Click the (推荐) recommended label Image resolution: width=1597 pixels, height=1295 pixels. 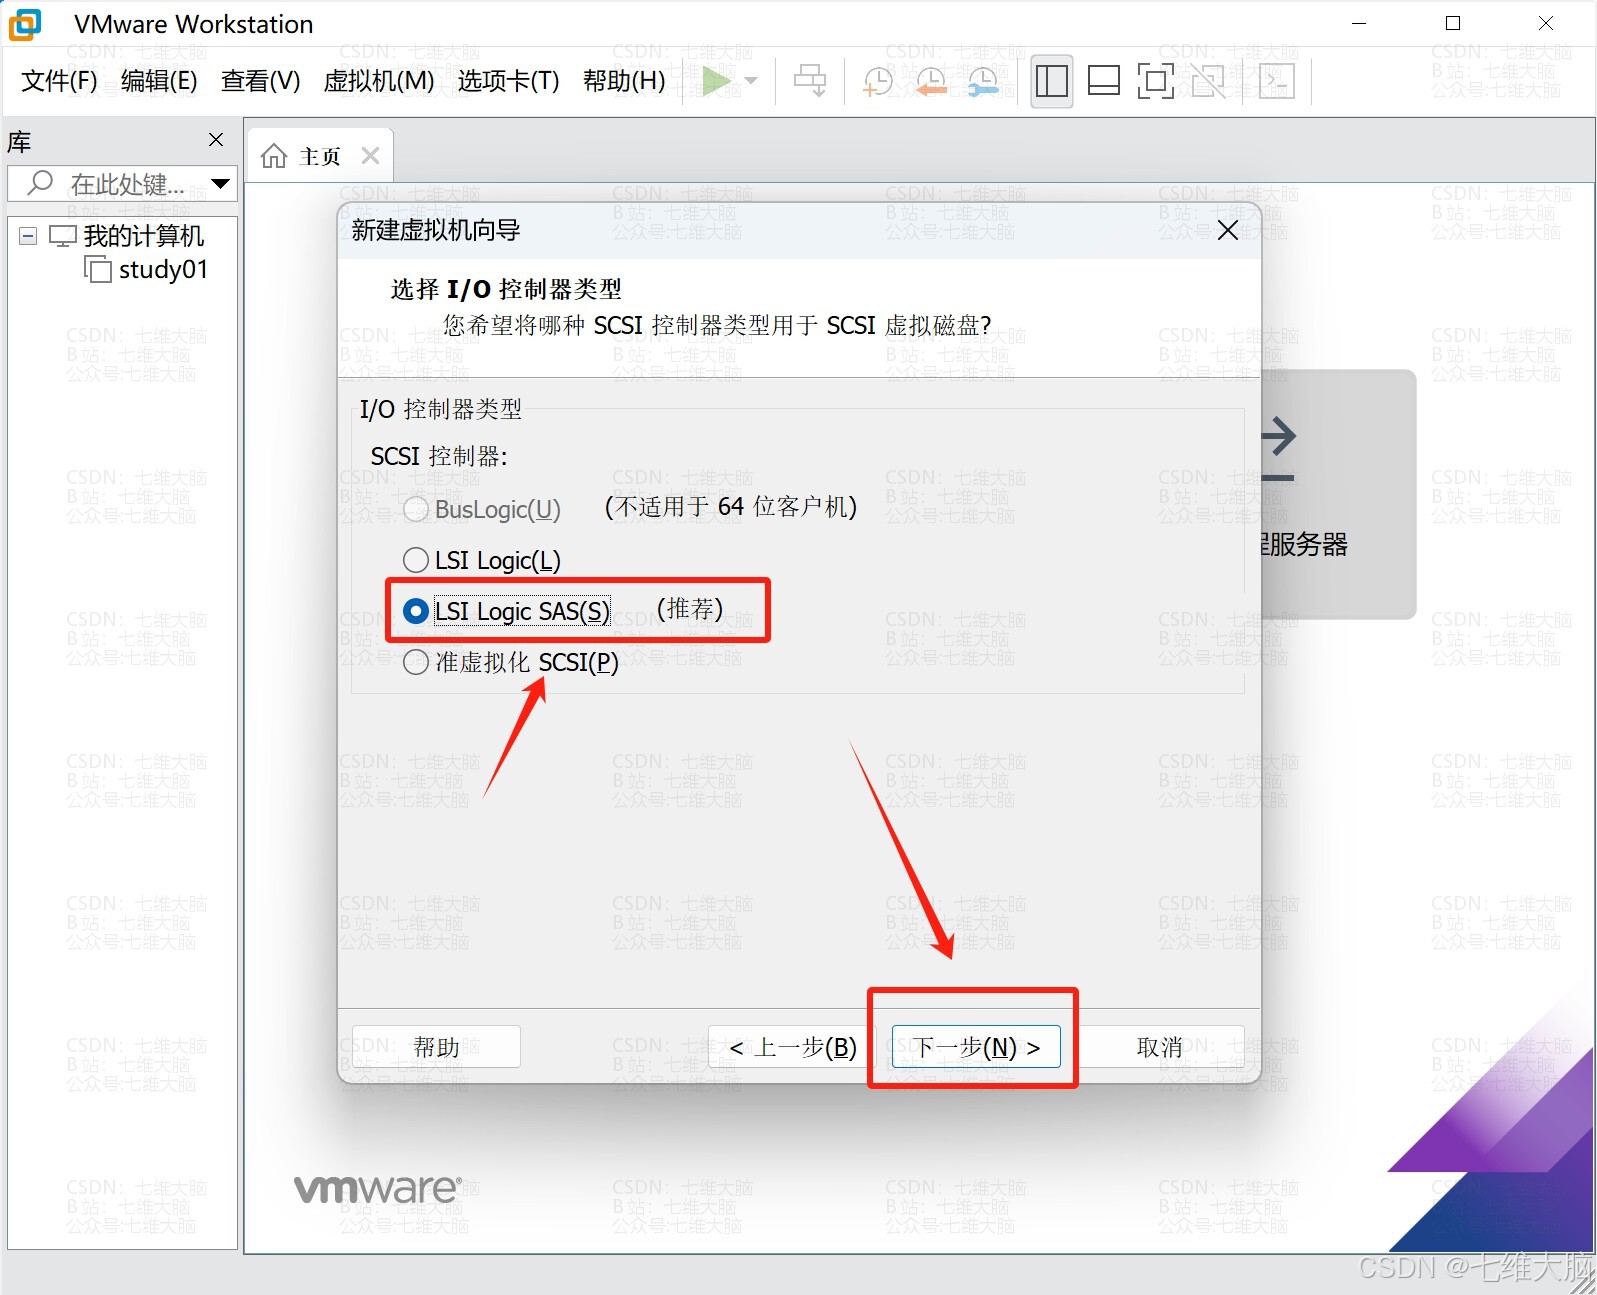pyautogui.click(x=690, y=609)
